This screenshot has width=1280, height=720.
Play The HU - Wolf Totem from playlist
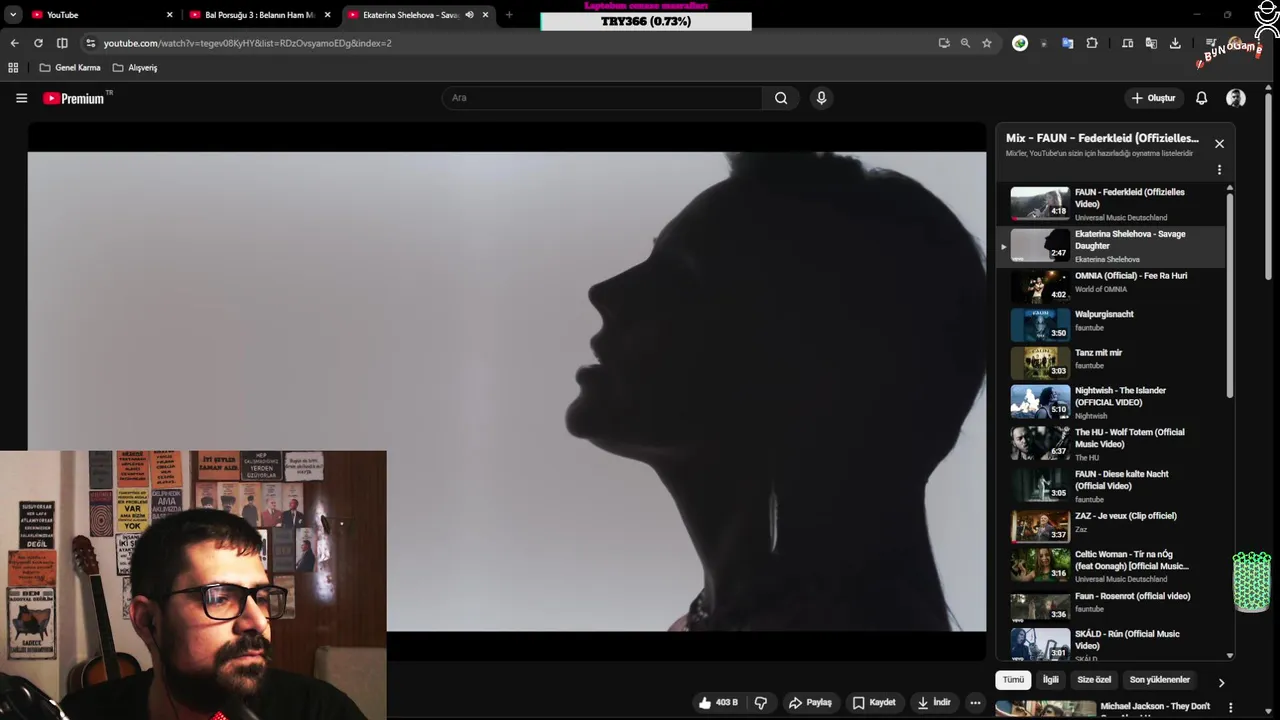[1110, 444]
